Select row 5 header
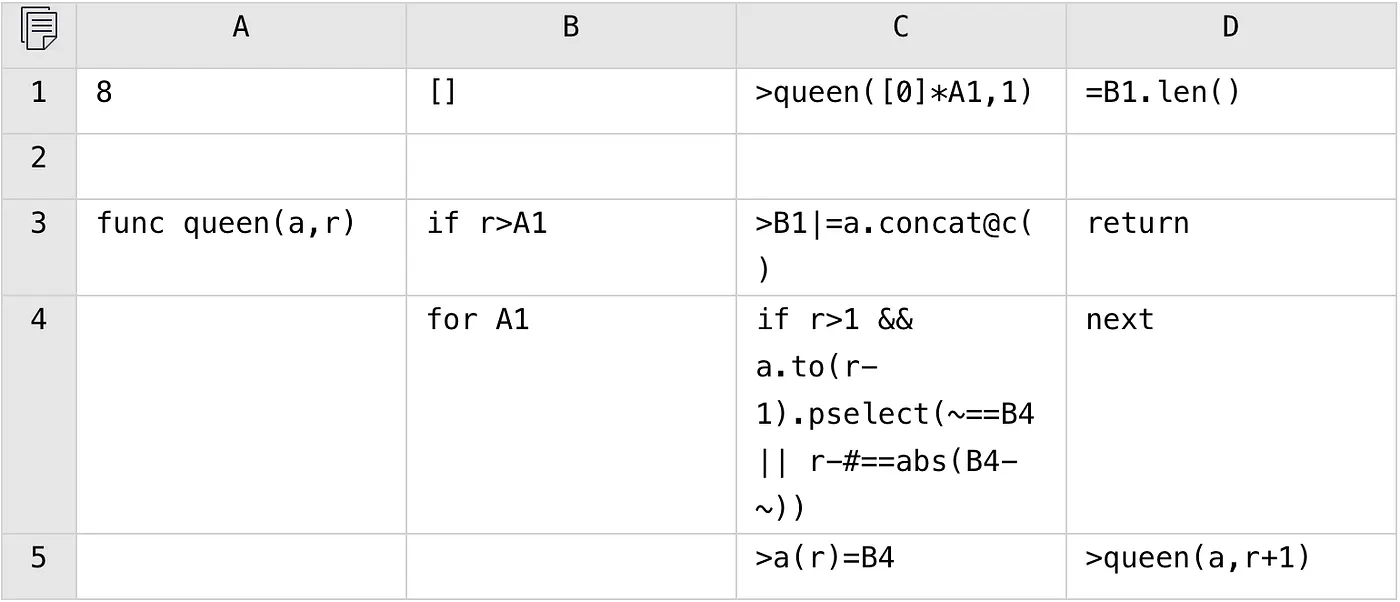This screenshot has height=602, width=1400. [x=38, y=566]
